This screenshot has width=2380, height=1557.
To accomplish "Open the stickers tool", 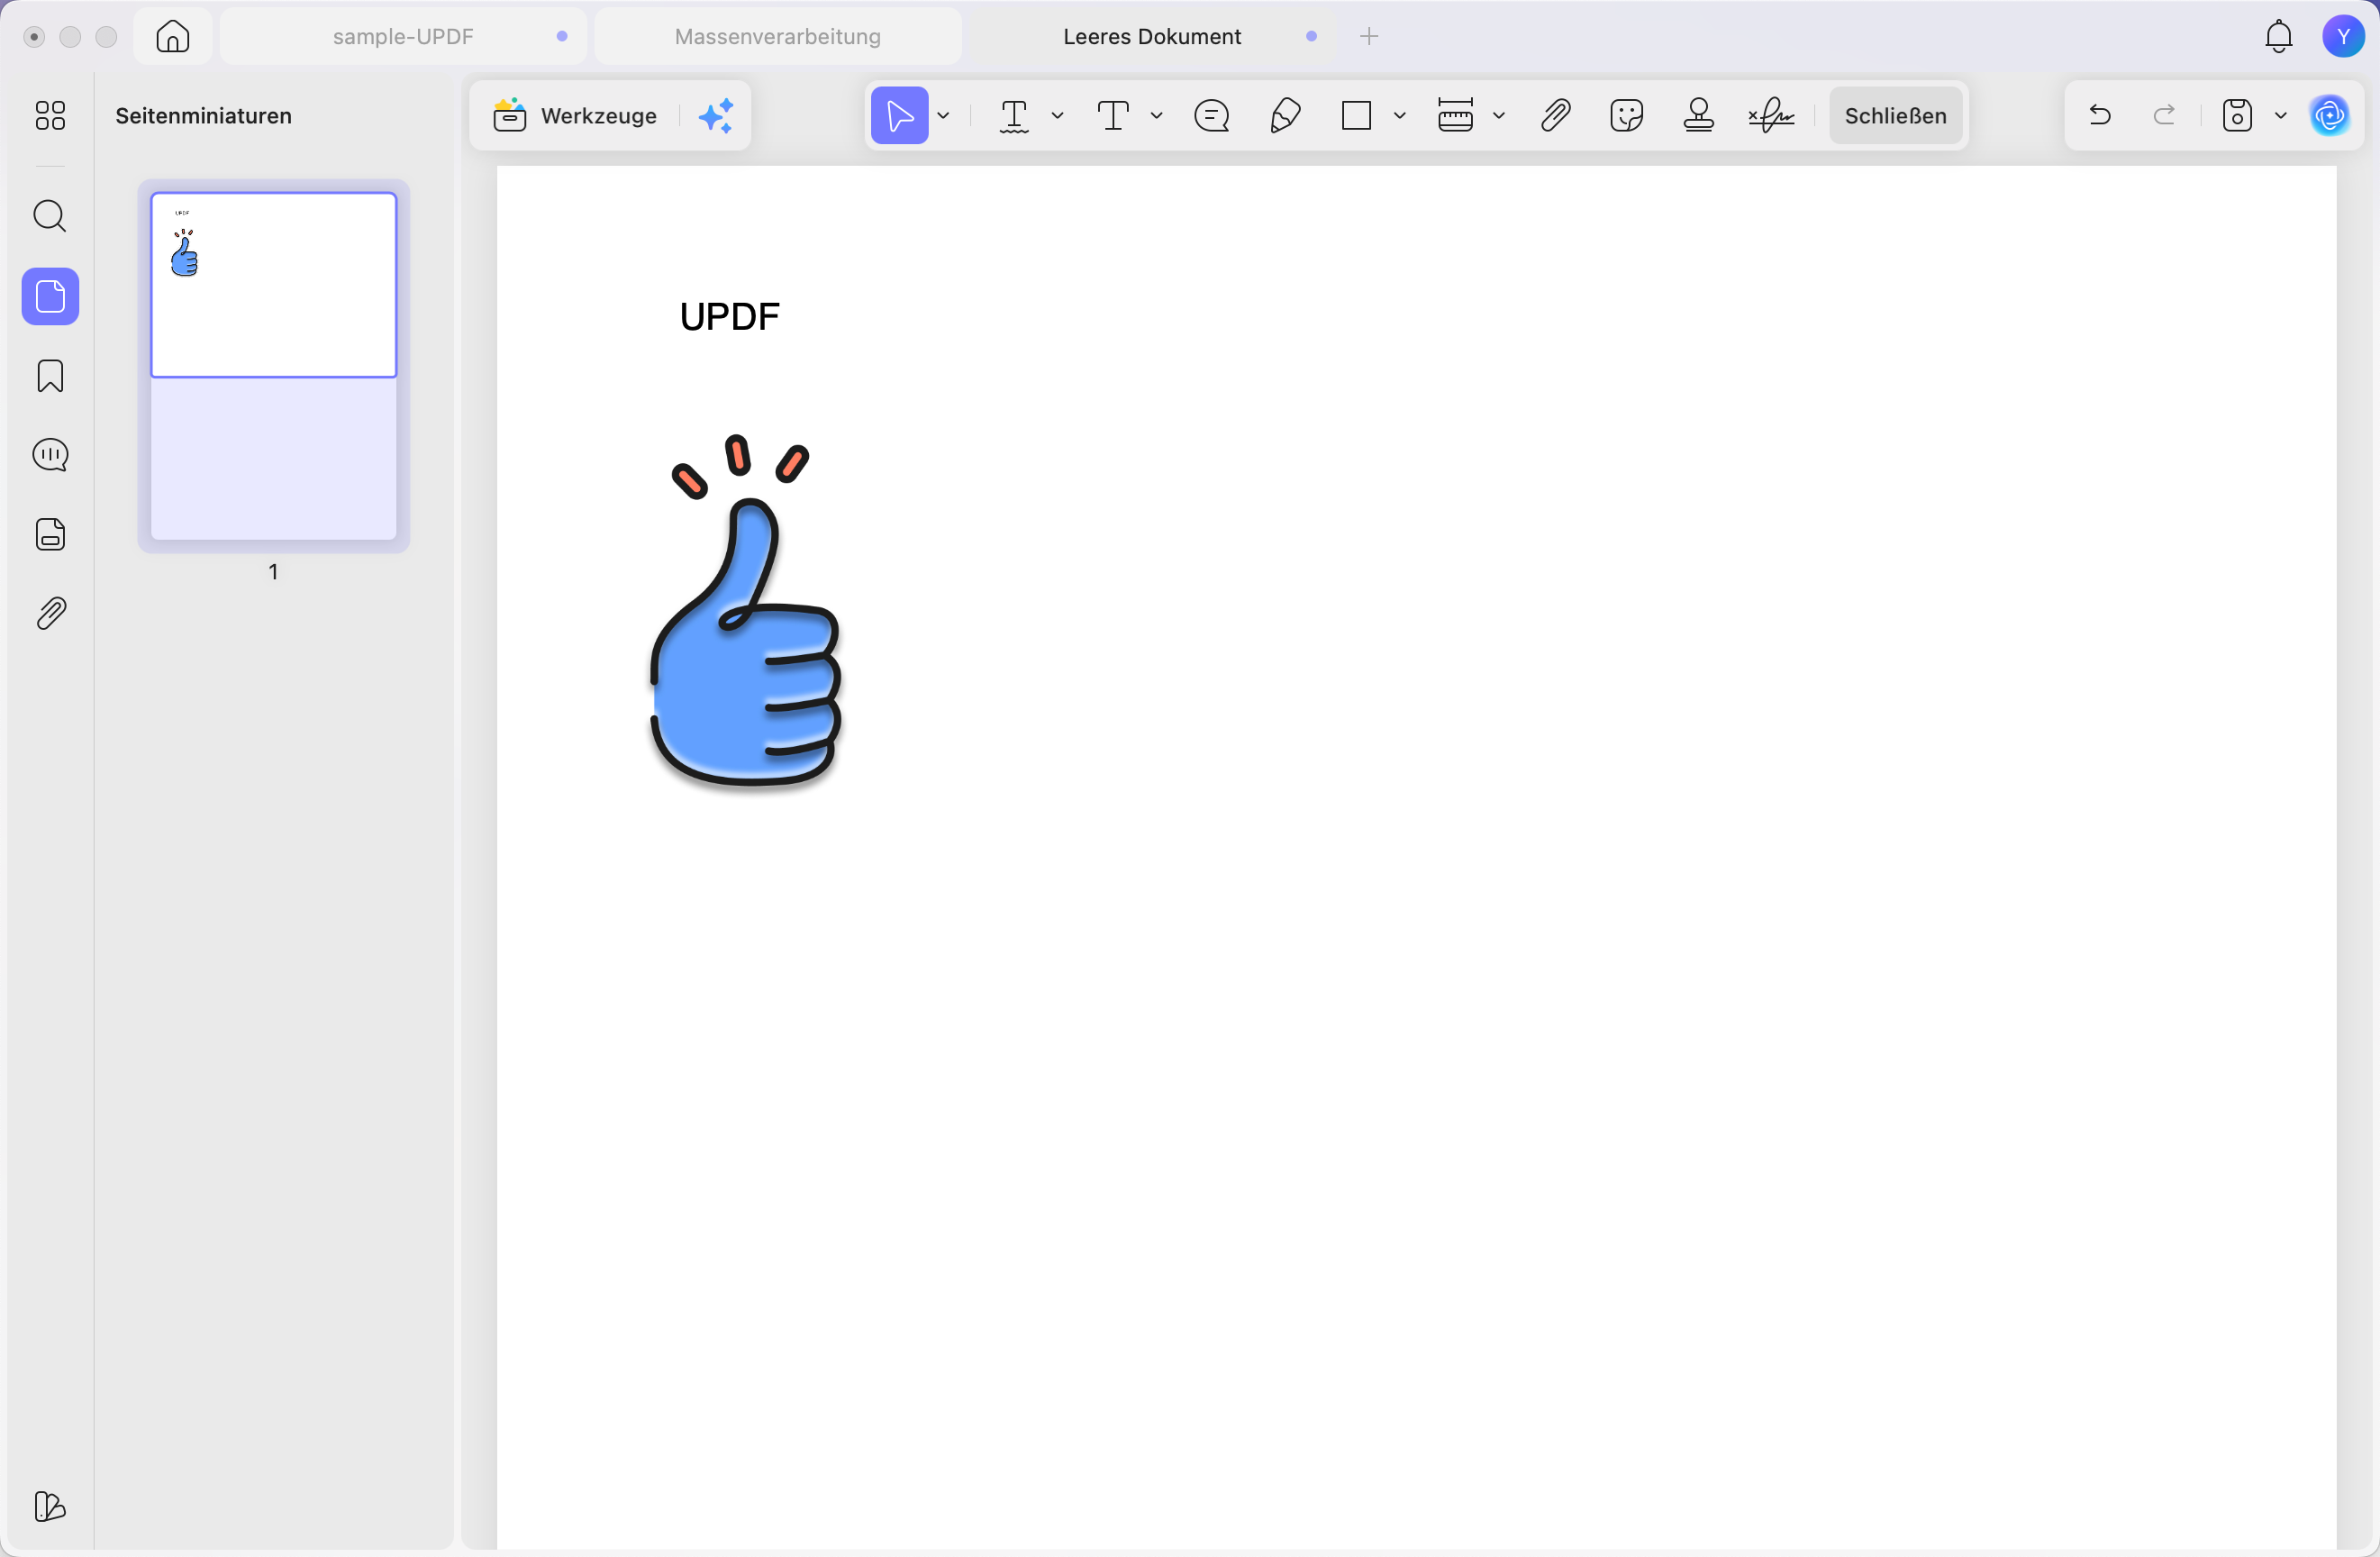I will 1627,116.
